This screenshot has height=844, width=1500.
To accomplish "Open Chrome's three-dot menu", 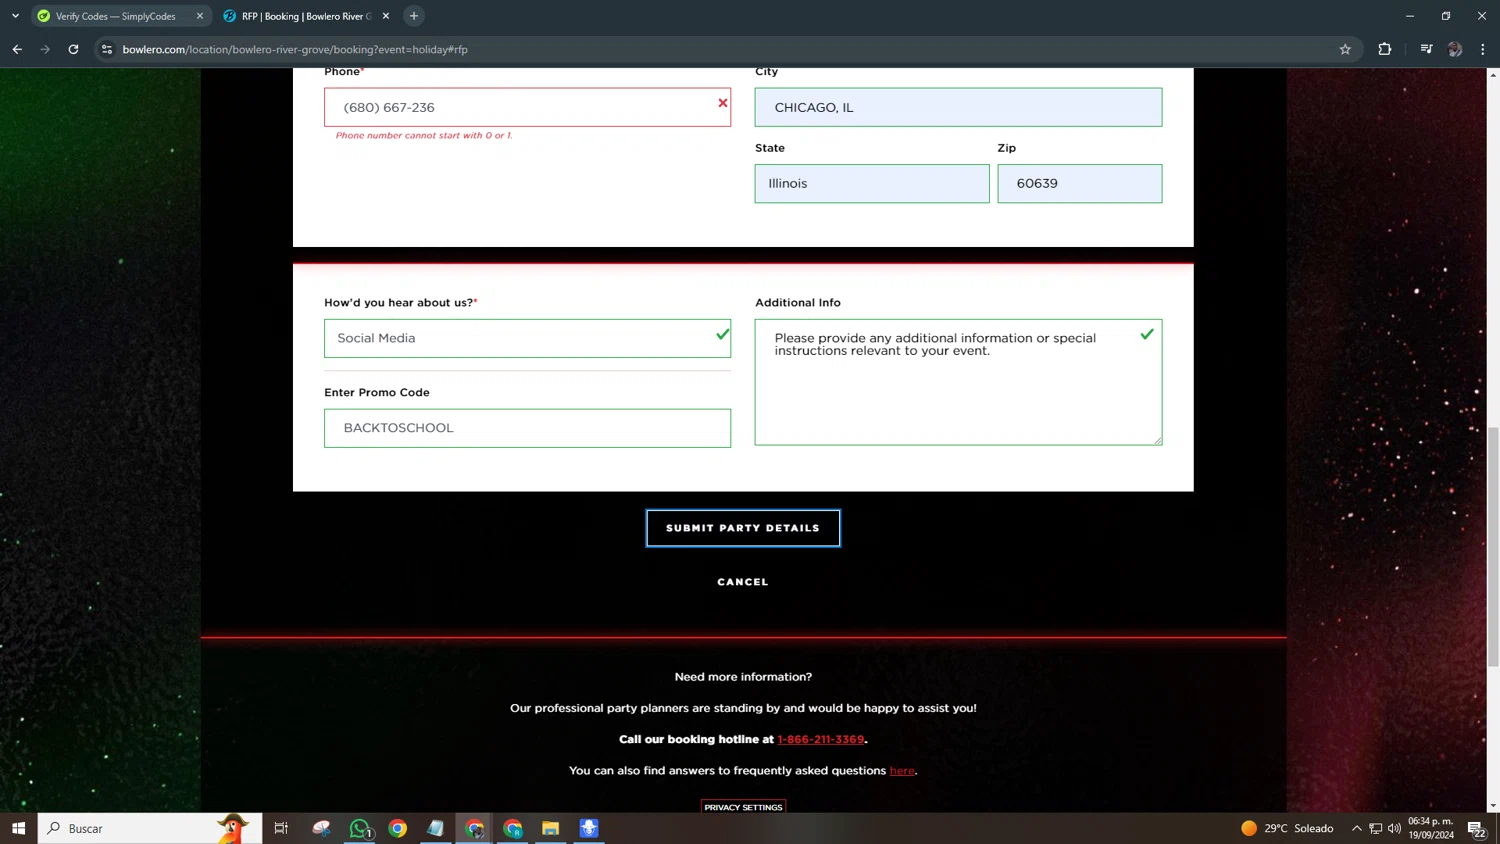I will pos(1482,49).
